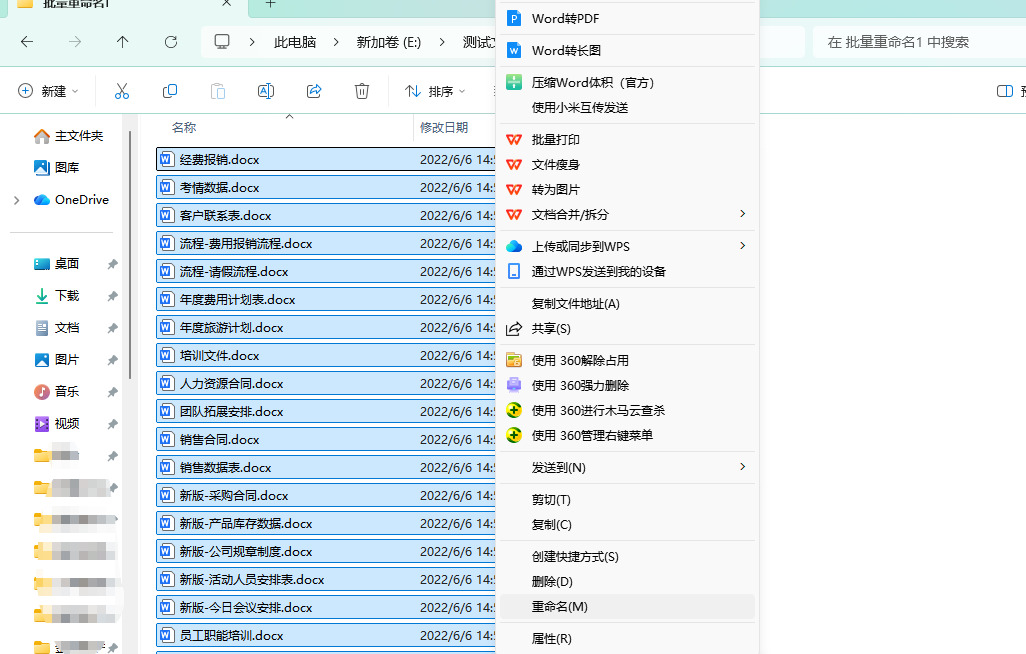This screenshot has height=654, width=1026.
Task: Click the Share icon in toolbar
Action: pyautogui.click(x=314, y=91)
